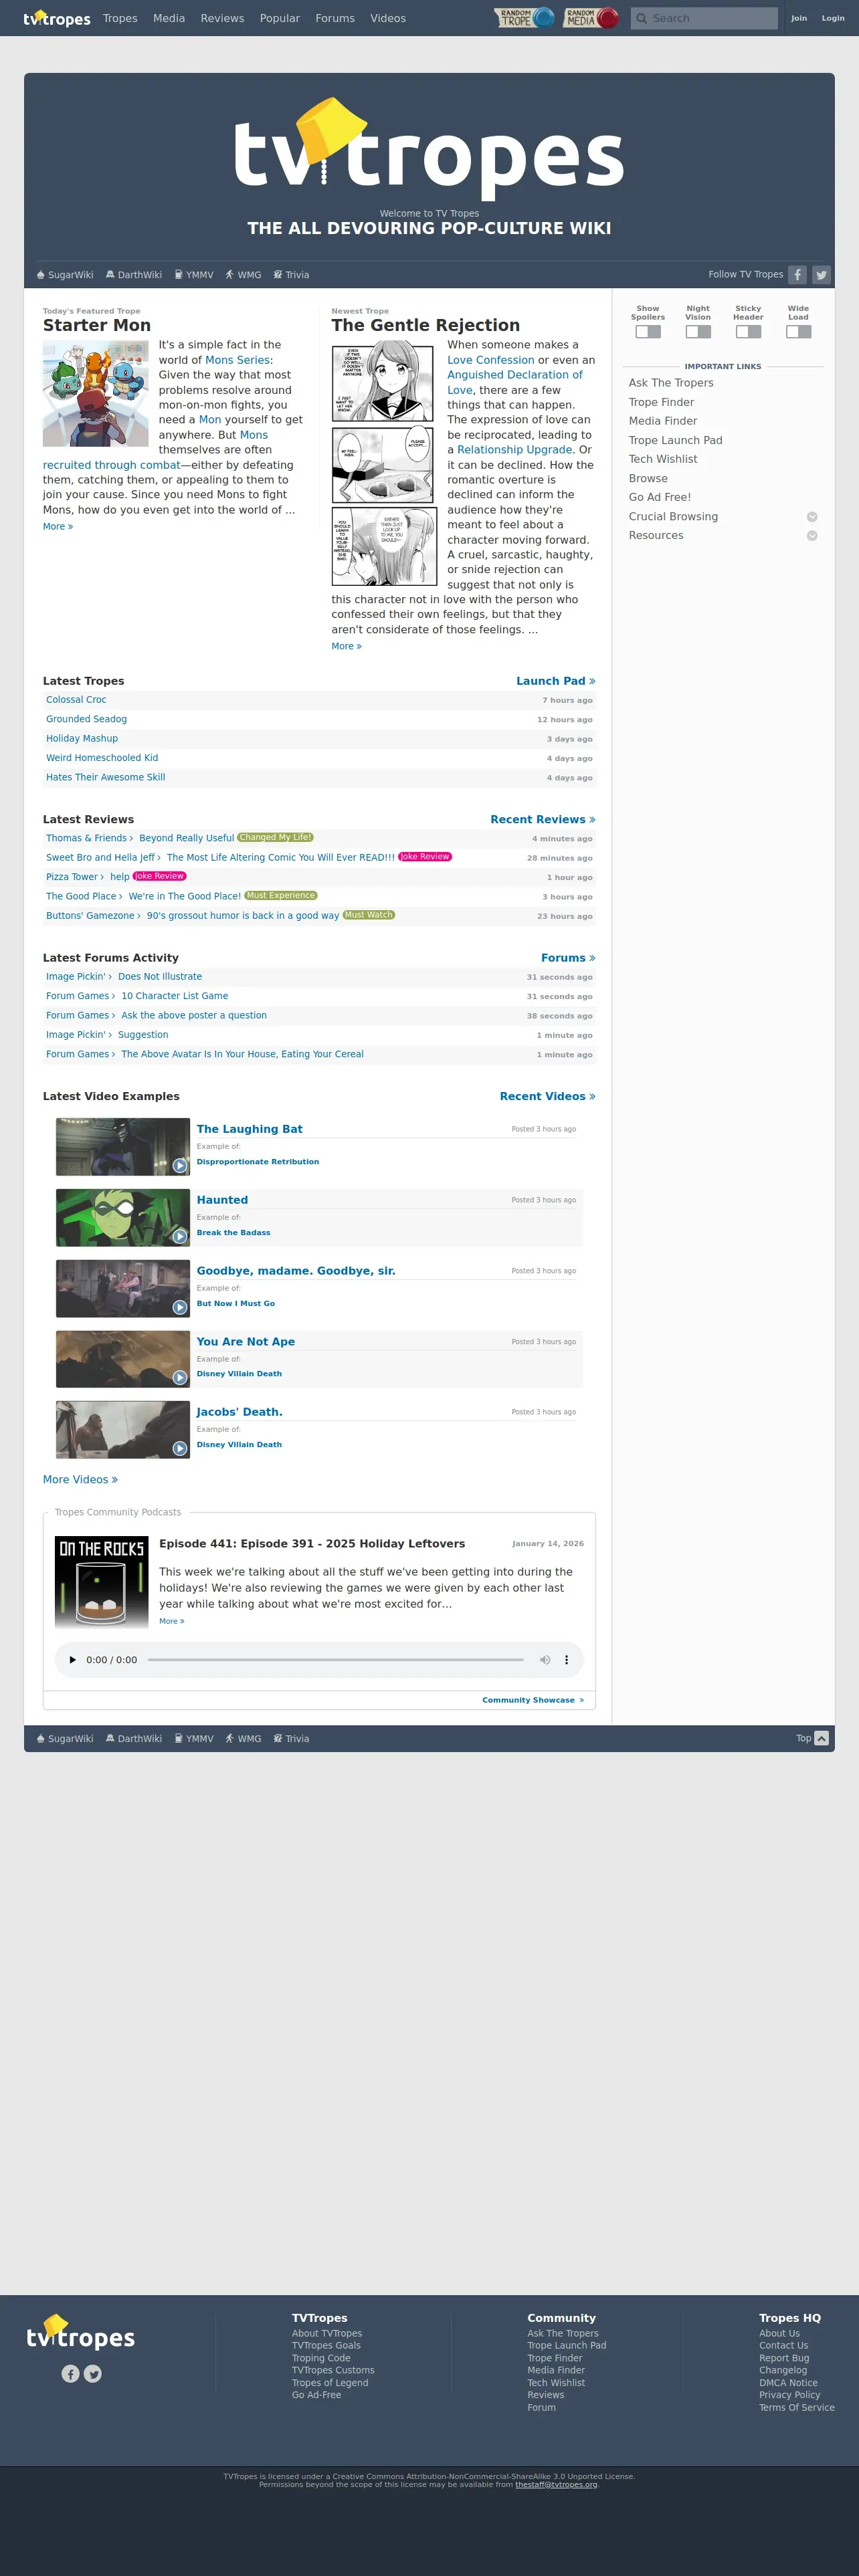
Task: Toggle Show Spoilers switch
Action: tap(648, 332)
